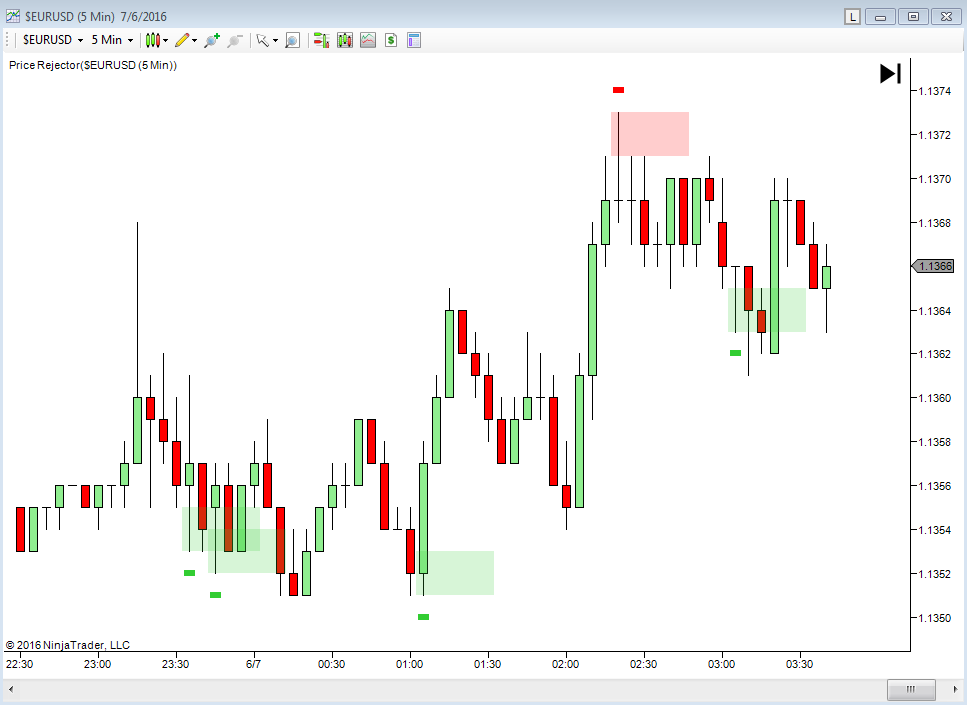Open Chart Trader panel icon
Image resolution: width=967 pixels, height=705 pixels.
(x=321, y=40)
